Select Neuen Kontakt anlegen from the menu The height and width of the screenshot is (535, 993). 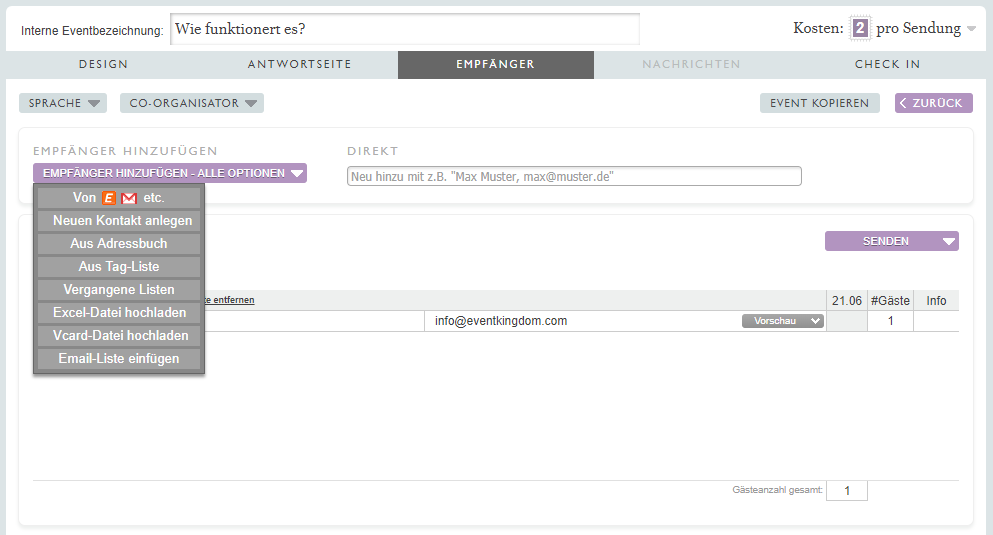tap(119, 221)
